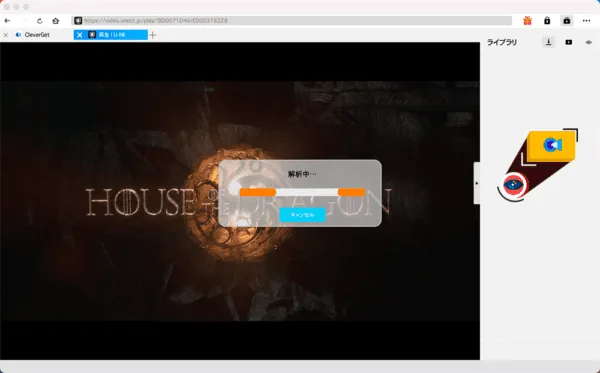600x373 pixels.
Task: Reload the current page
Action: (x=39, y=21)
